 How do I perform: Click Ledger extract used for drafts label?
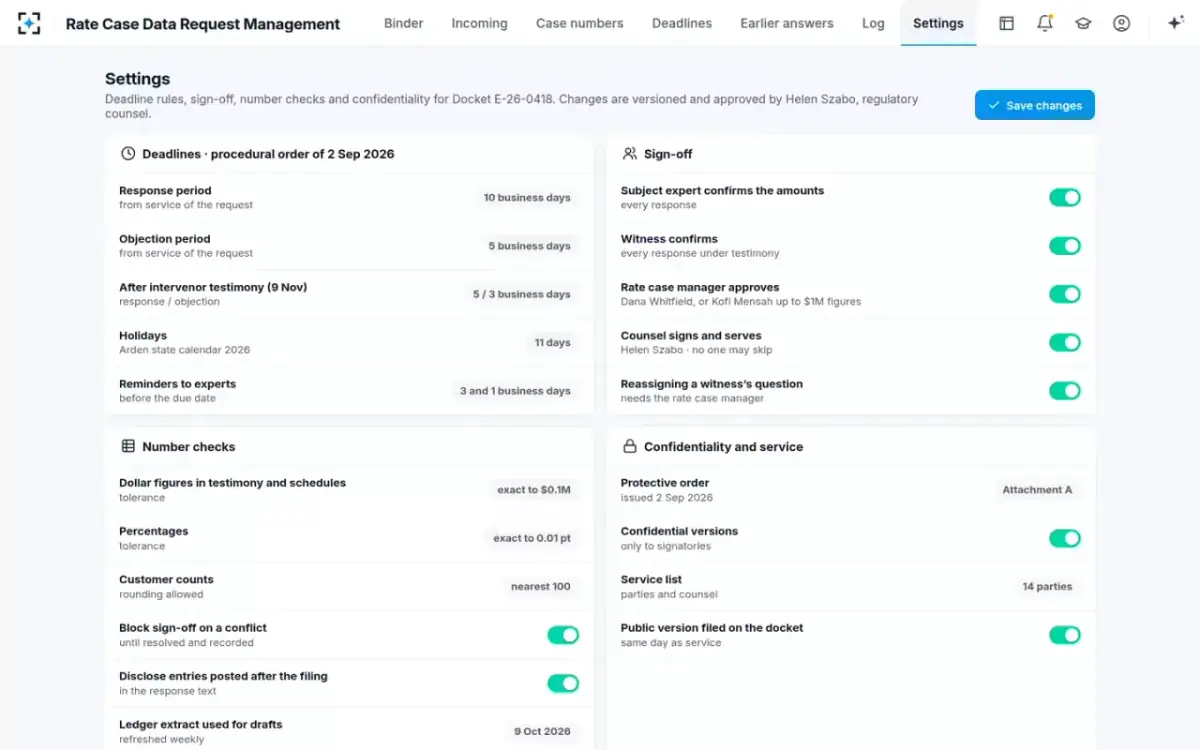pyautogui.click(x=201, y=724)
